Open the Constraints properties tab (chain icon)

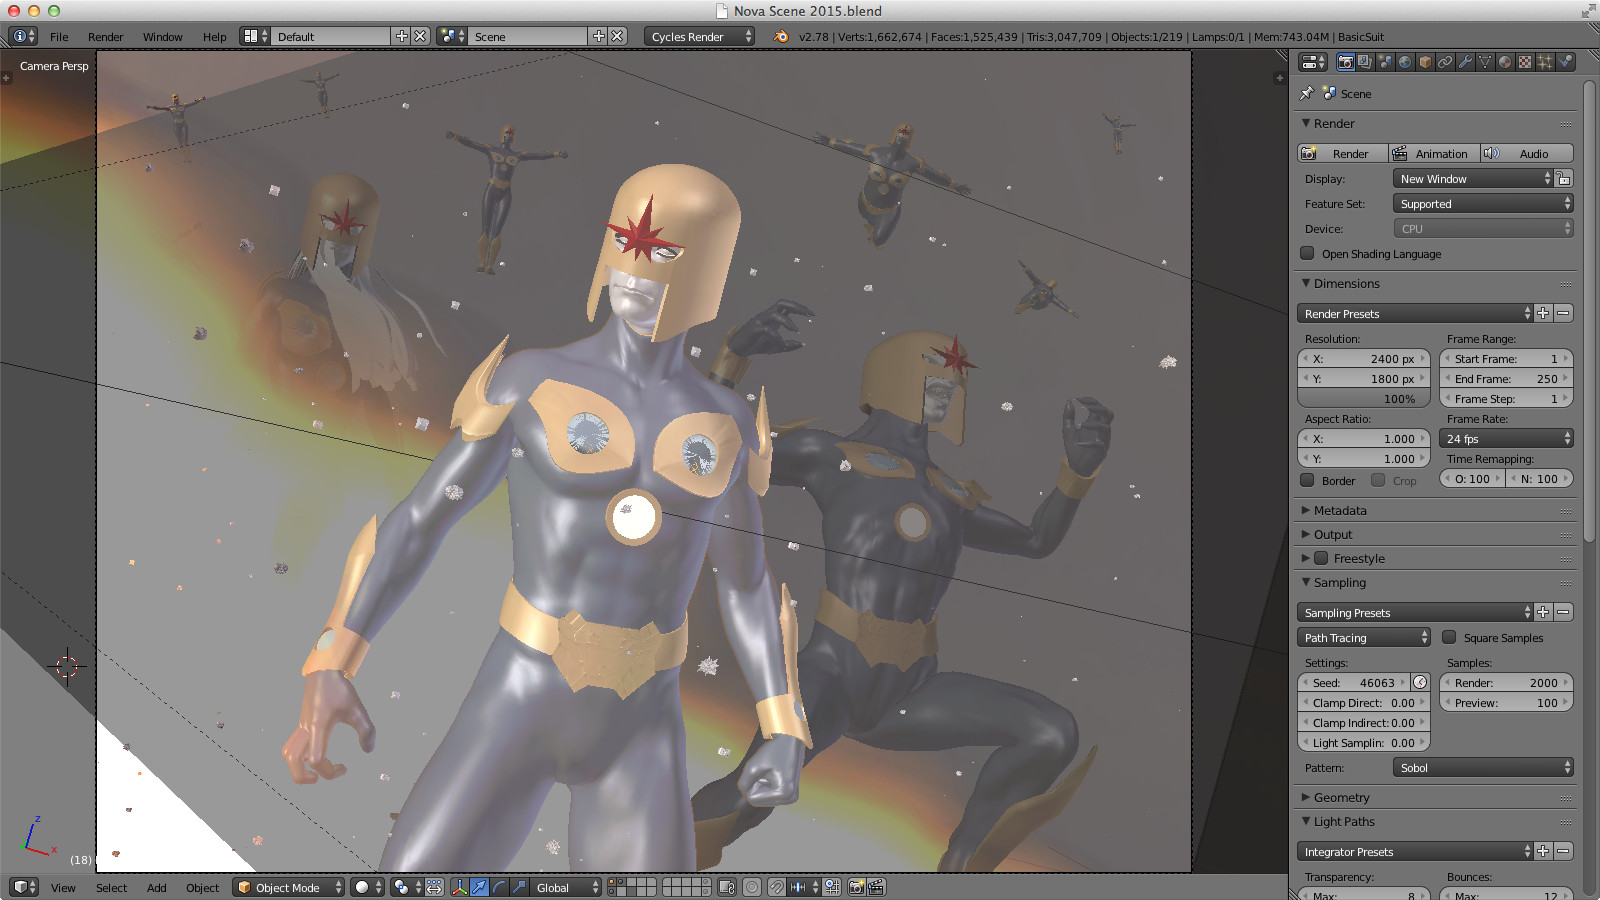1445,62
